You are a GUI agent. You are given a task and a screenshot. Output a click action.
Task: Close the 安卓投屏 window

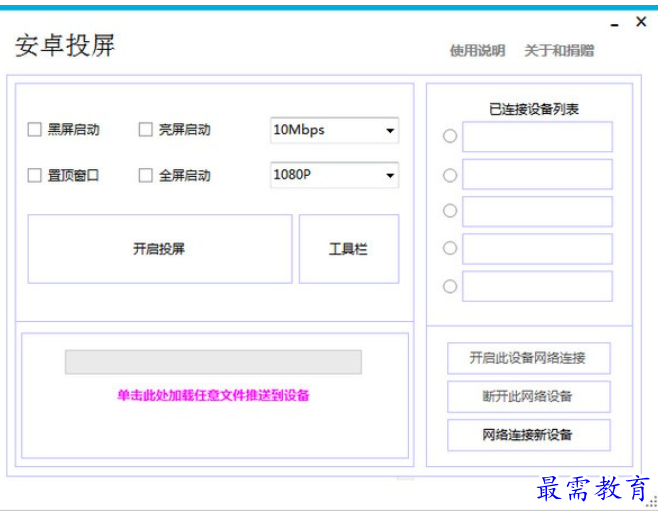click(641, 21)
